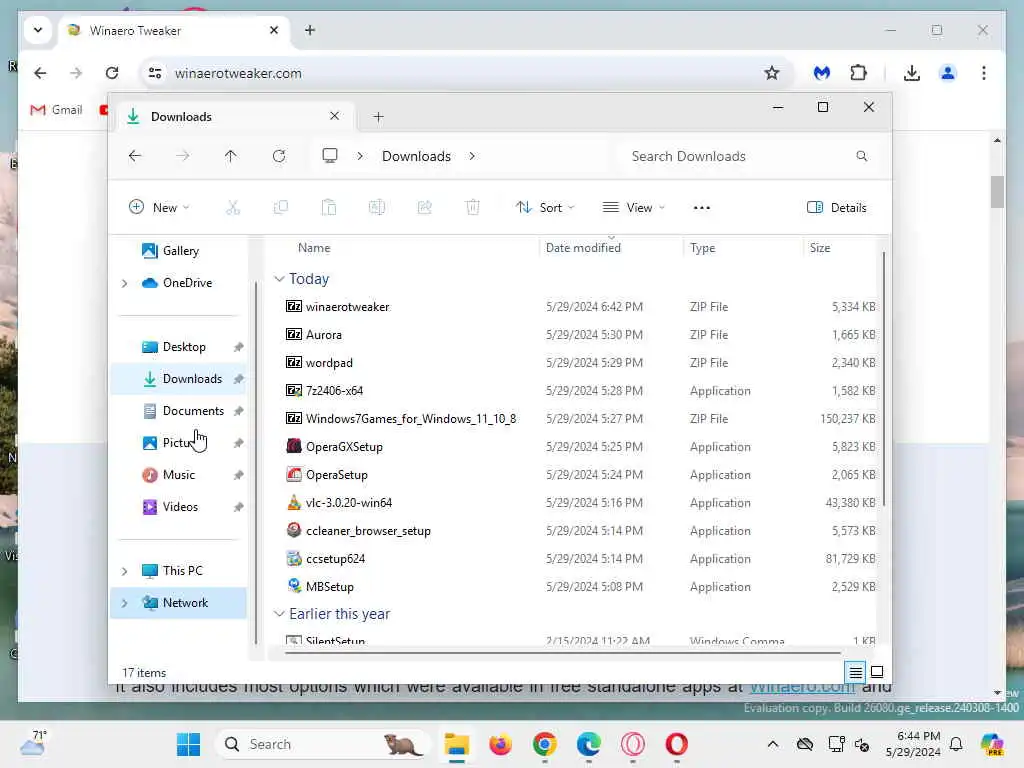Select the Winaero Tweaker Chrome tab
The height and width of the screenshot is (768, 1024).
pos(176,31)
